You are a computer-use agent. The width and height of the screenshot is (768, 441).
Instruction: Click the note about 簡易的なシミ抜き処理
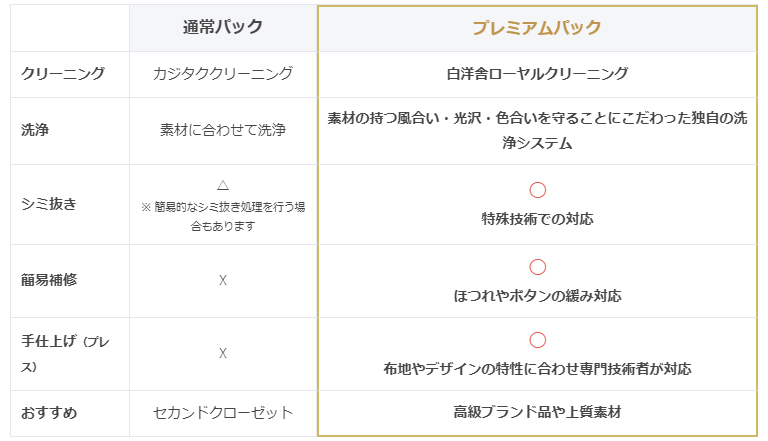click(223, 217)
